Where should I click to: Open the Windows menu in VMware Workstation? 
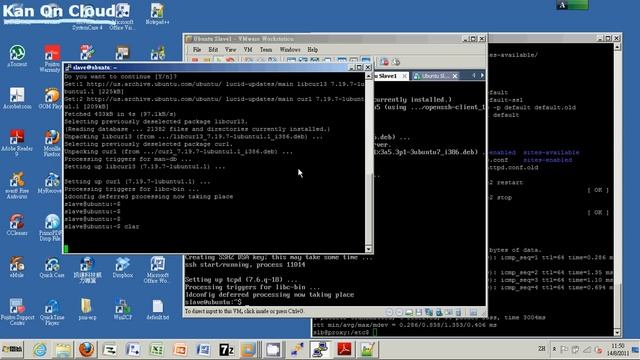[x=290, y=49]
